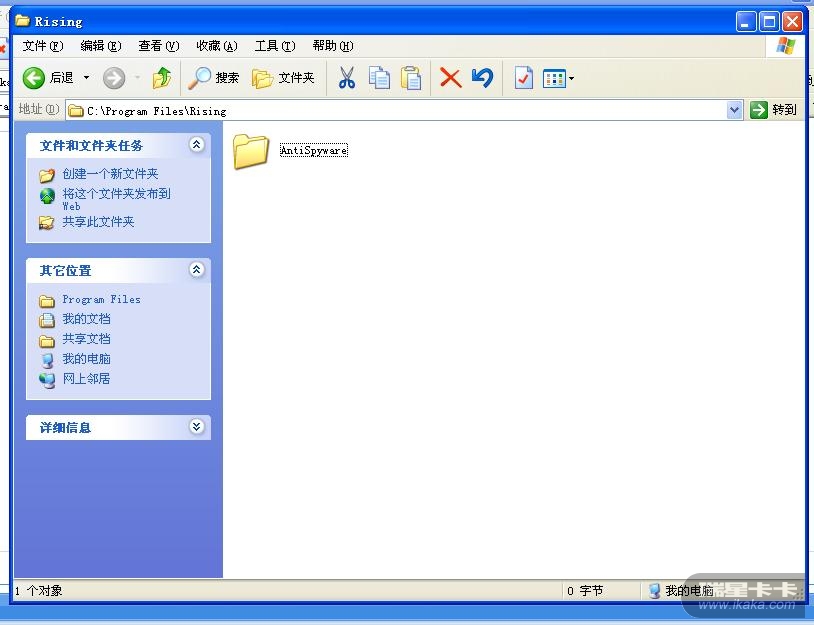Click the publish to Web globe icon
This screenshot has width=814, height=625.
tap(47, 196)
